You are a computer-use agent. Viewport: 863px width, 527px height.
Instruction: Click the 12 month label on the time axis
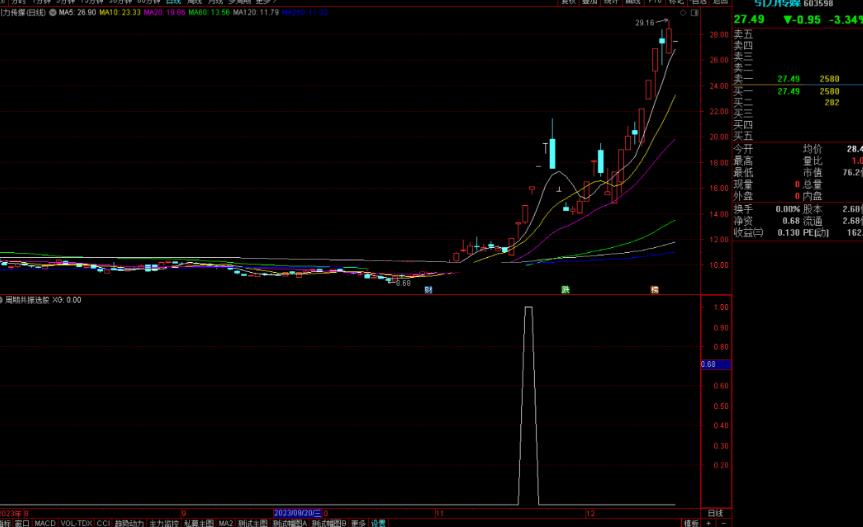pos(590,513)
